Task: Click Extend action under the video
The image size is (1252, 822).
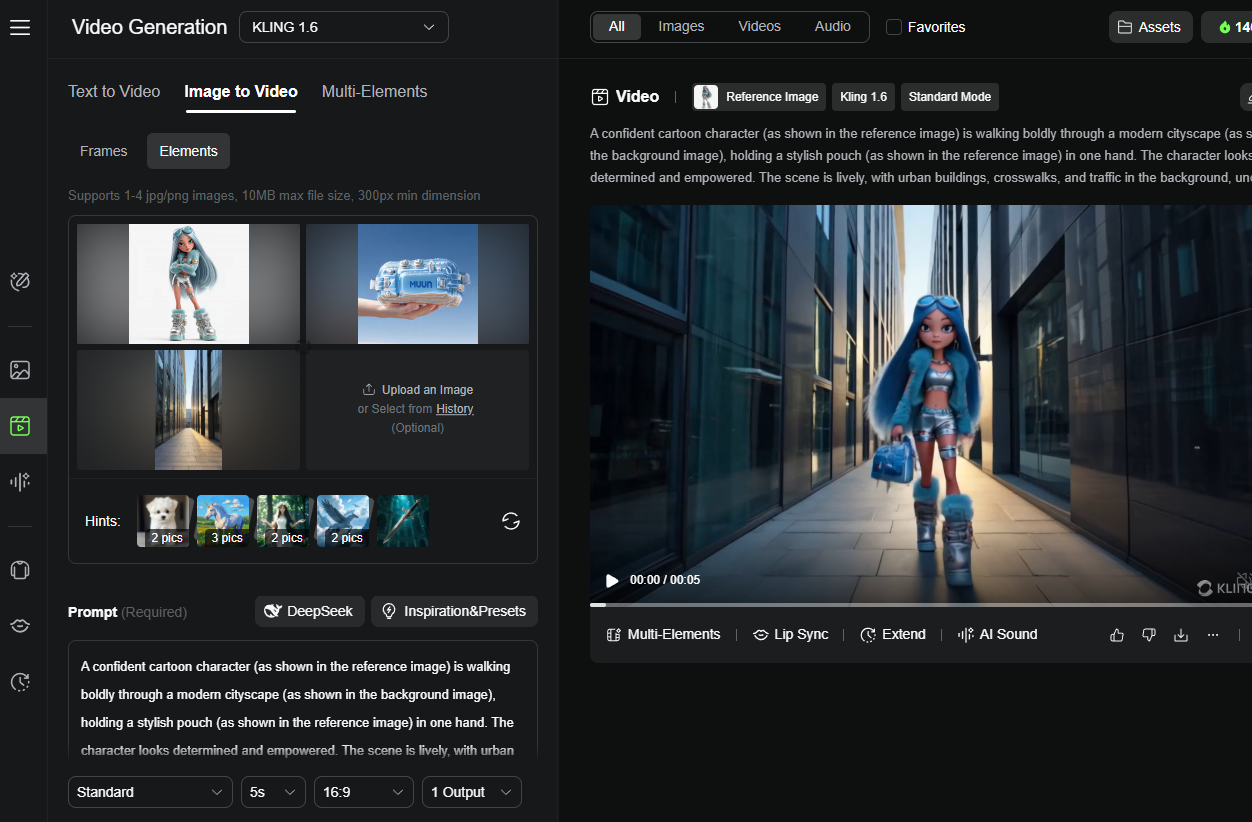Action: tap(893, 635)
